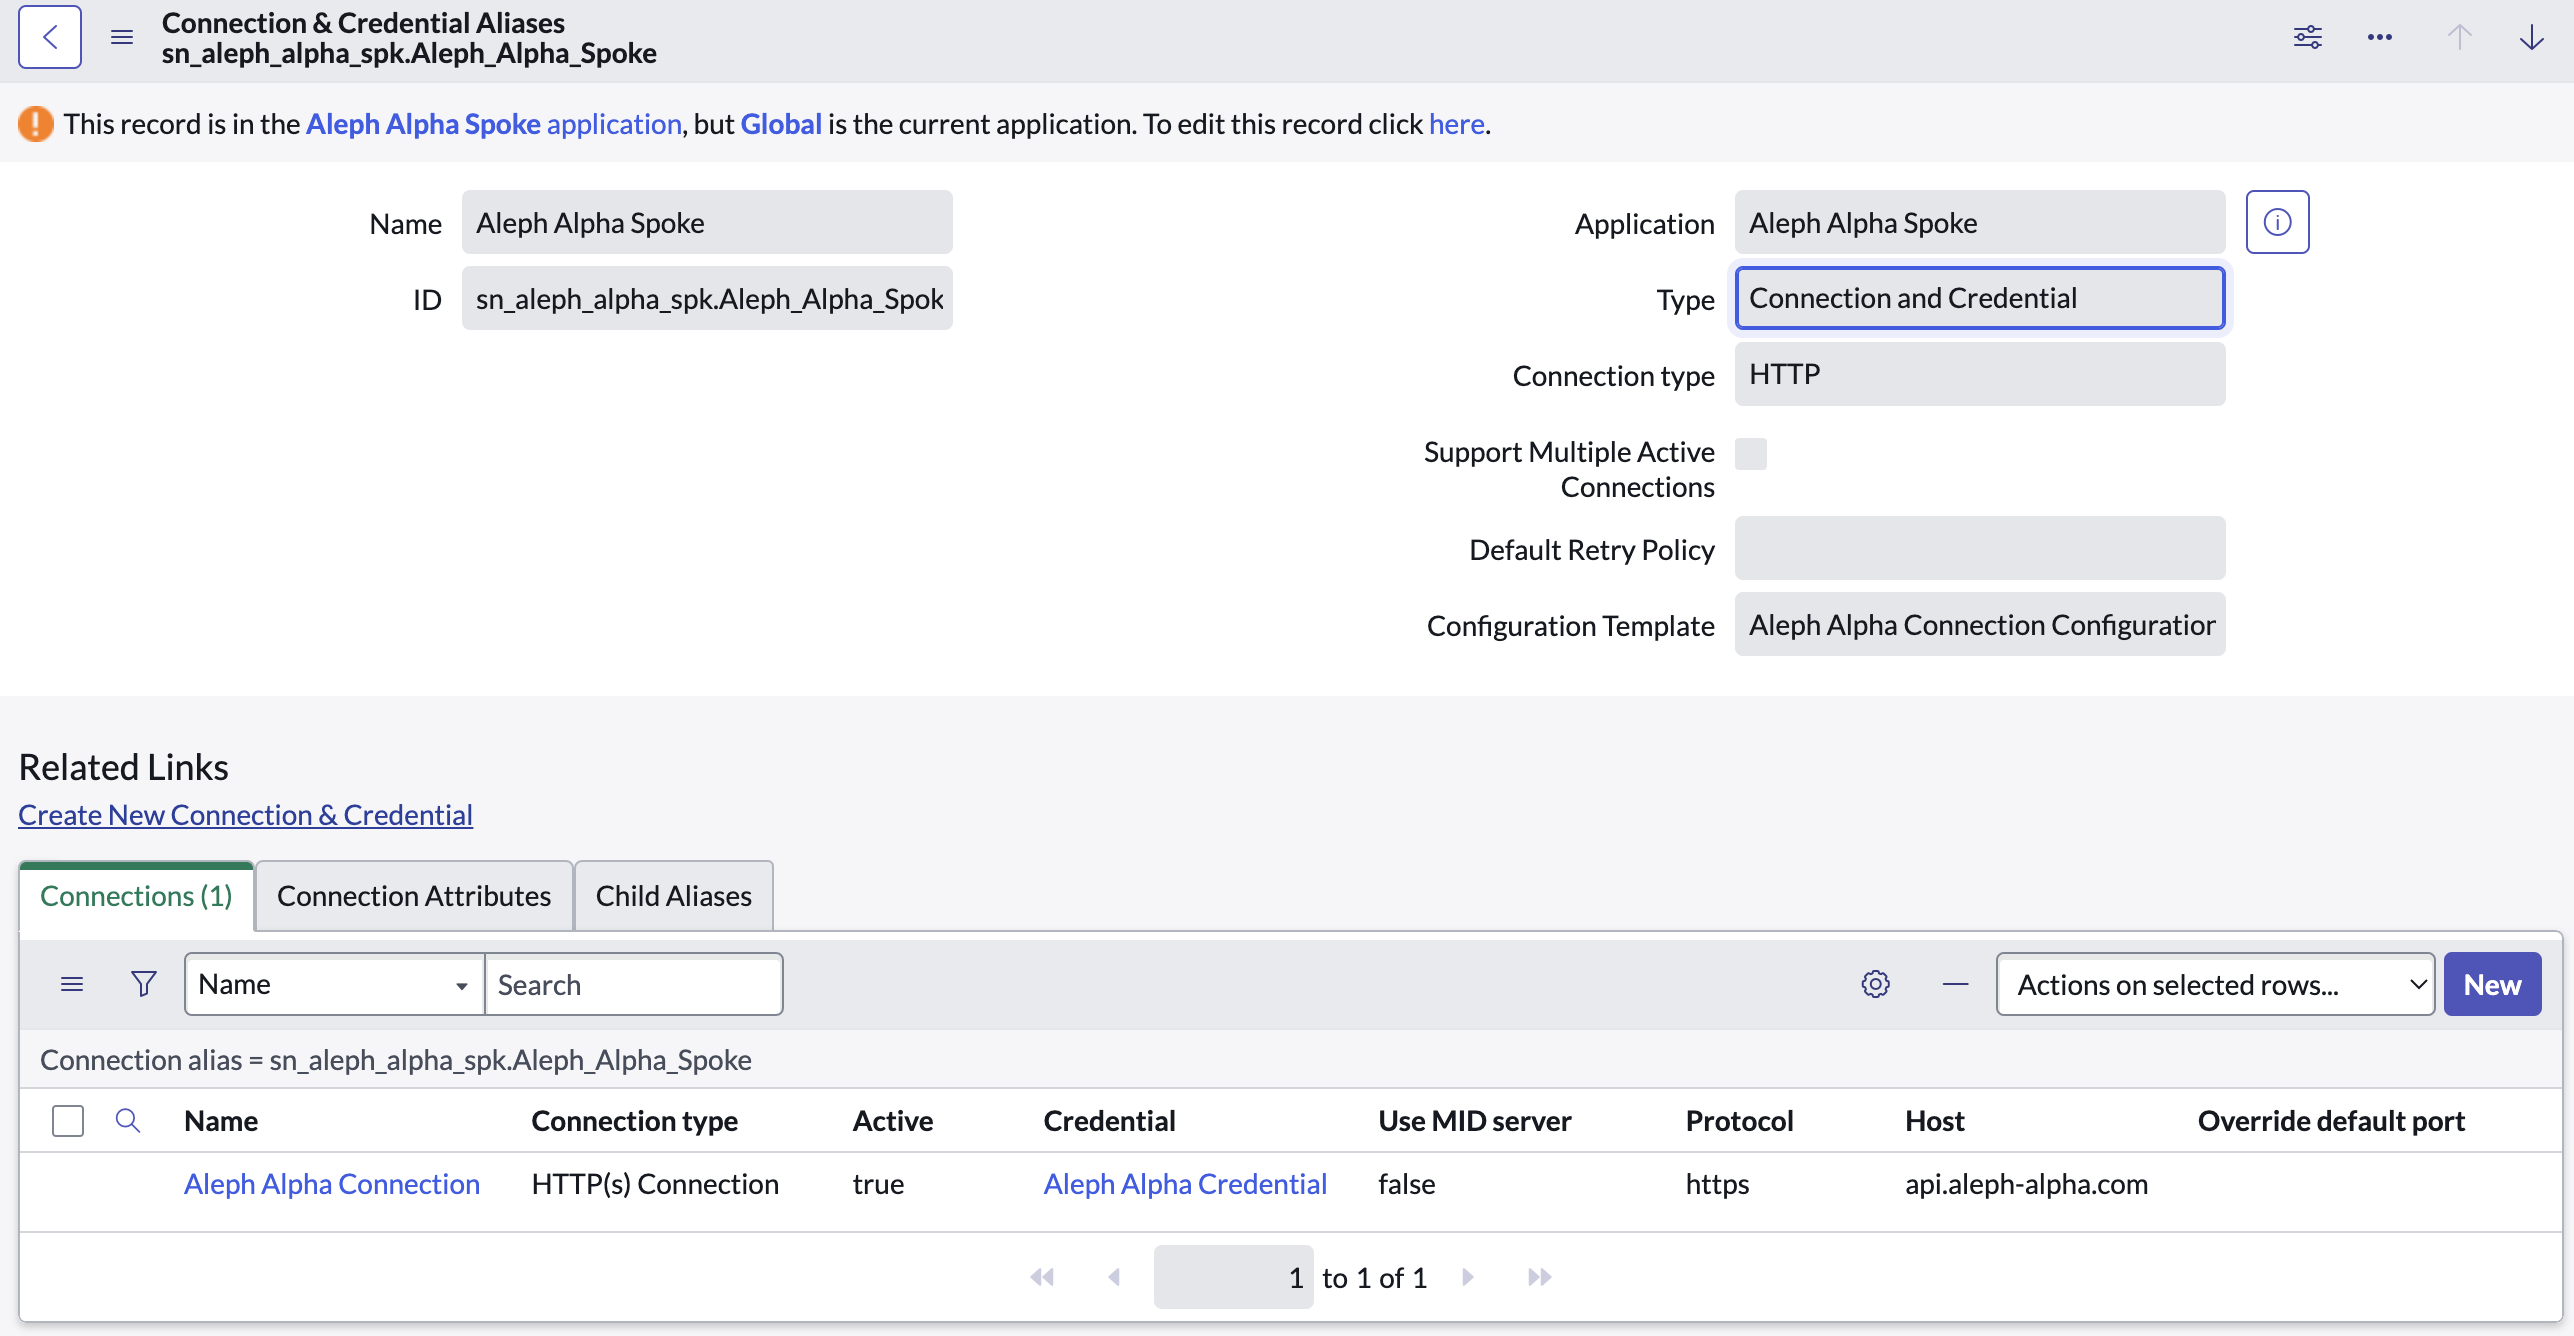
Task: Click the Global application link
Action: click(x=781, y=124)
